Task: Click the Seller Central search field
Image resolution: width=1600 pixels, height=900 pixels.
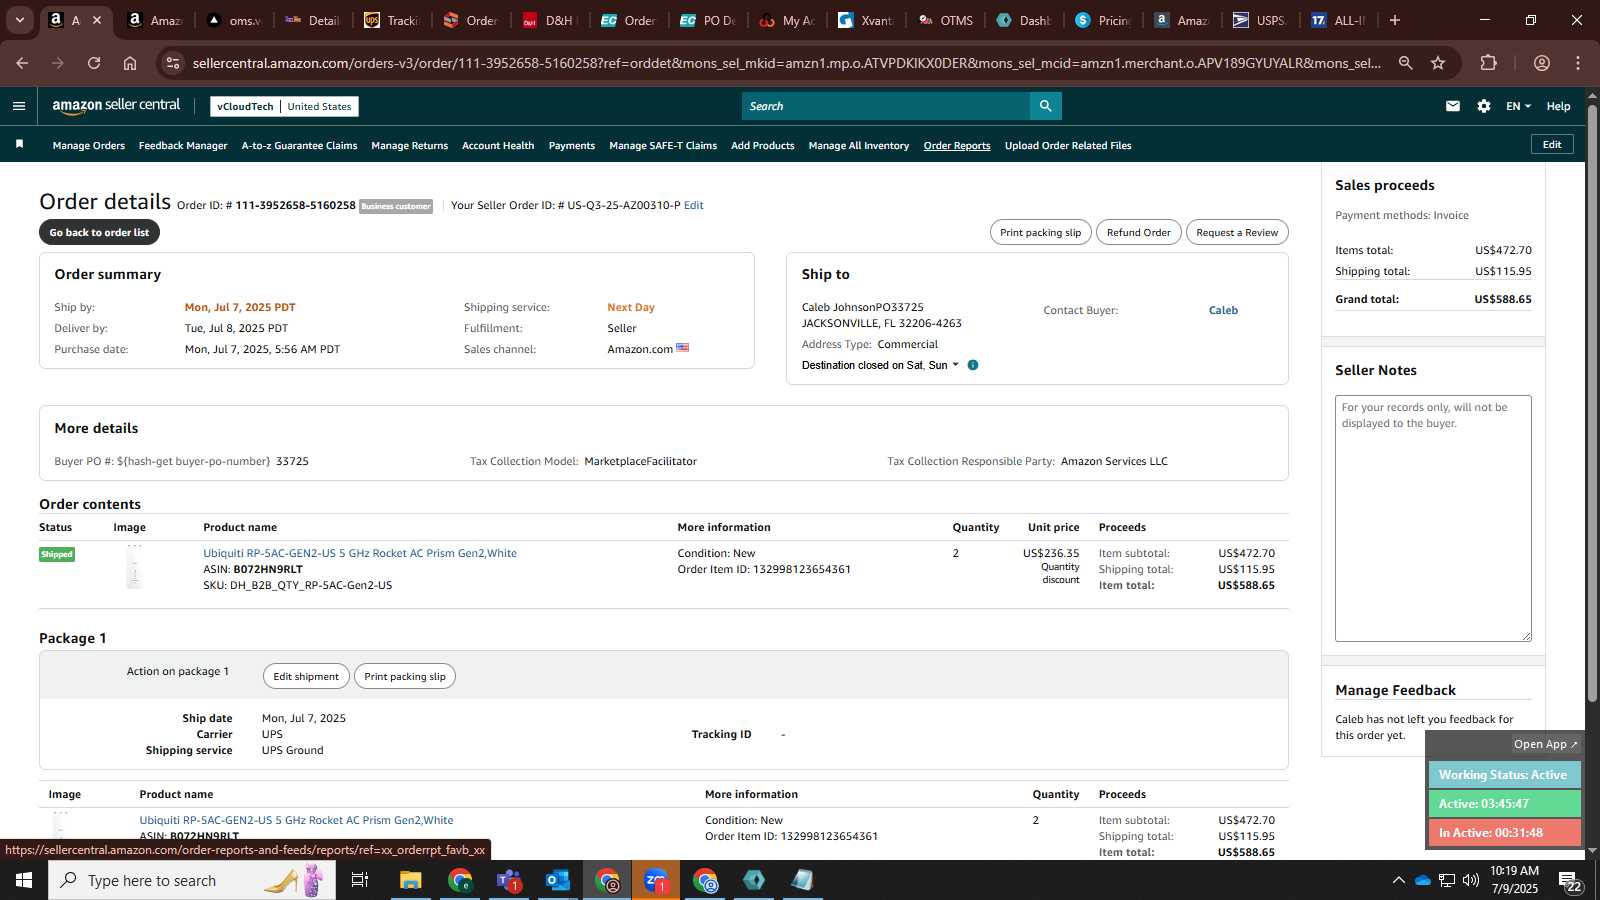Action: 885,106
